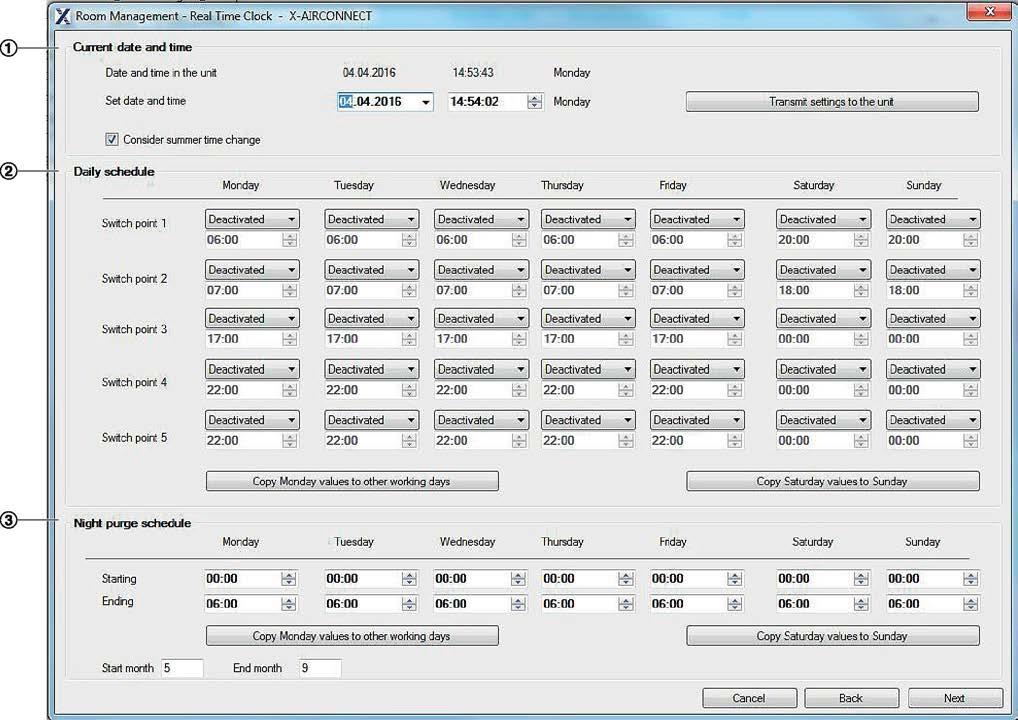The width and height of the screenshot is (1018, 720).
Task: Copy Saturday values to Sunday in Night purge
Action: [832, 636]
